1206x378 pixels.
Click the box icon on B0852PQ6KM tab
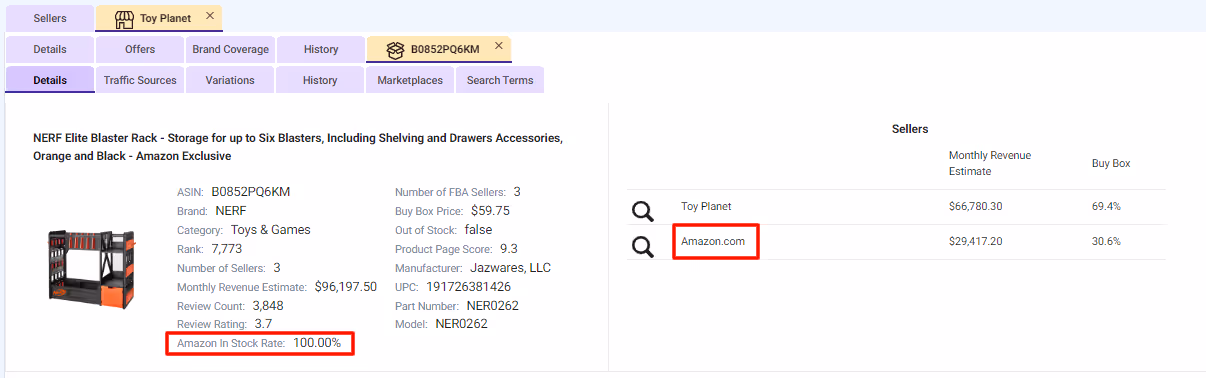click(396, 49)
